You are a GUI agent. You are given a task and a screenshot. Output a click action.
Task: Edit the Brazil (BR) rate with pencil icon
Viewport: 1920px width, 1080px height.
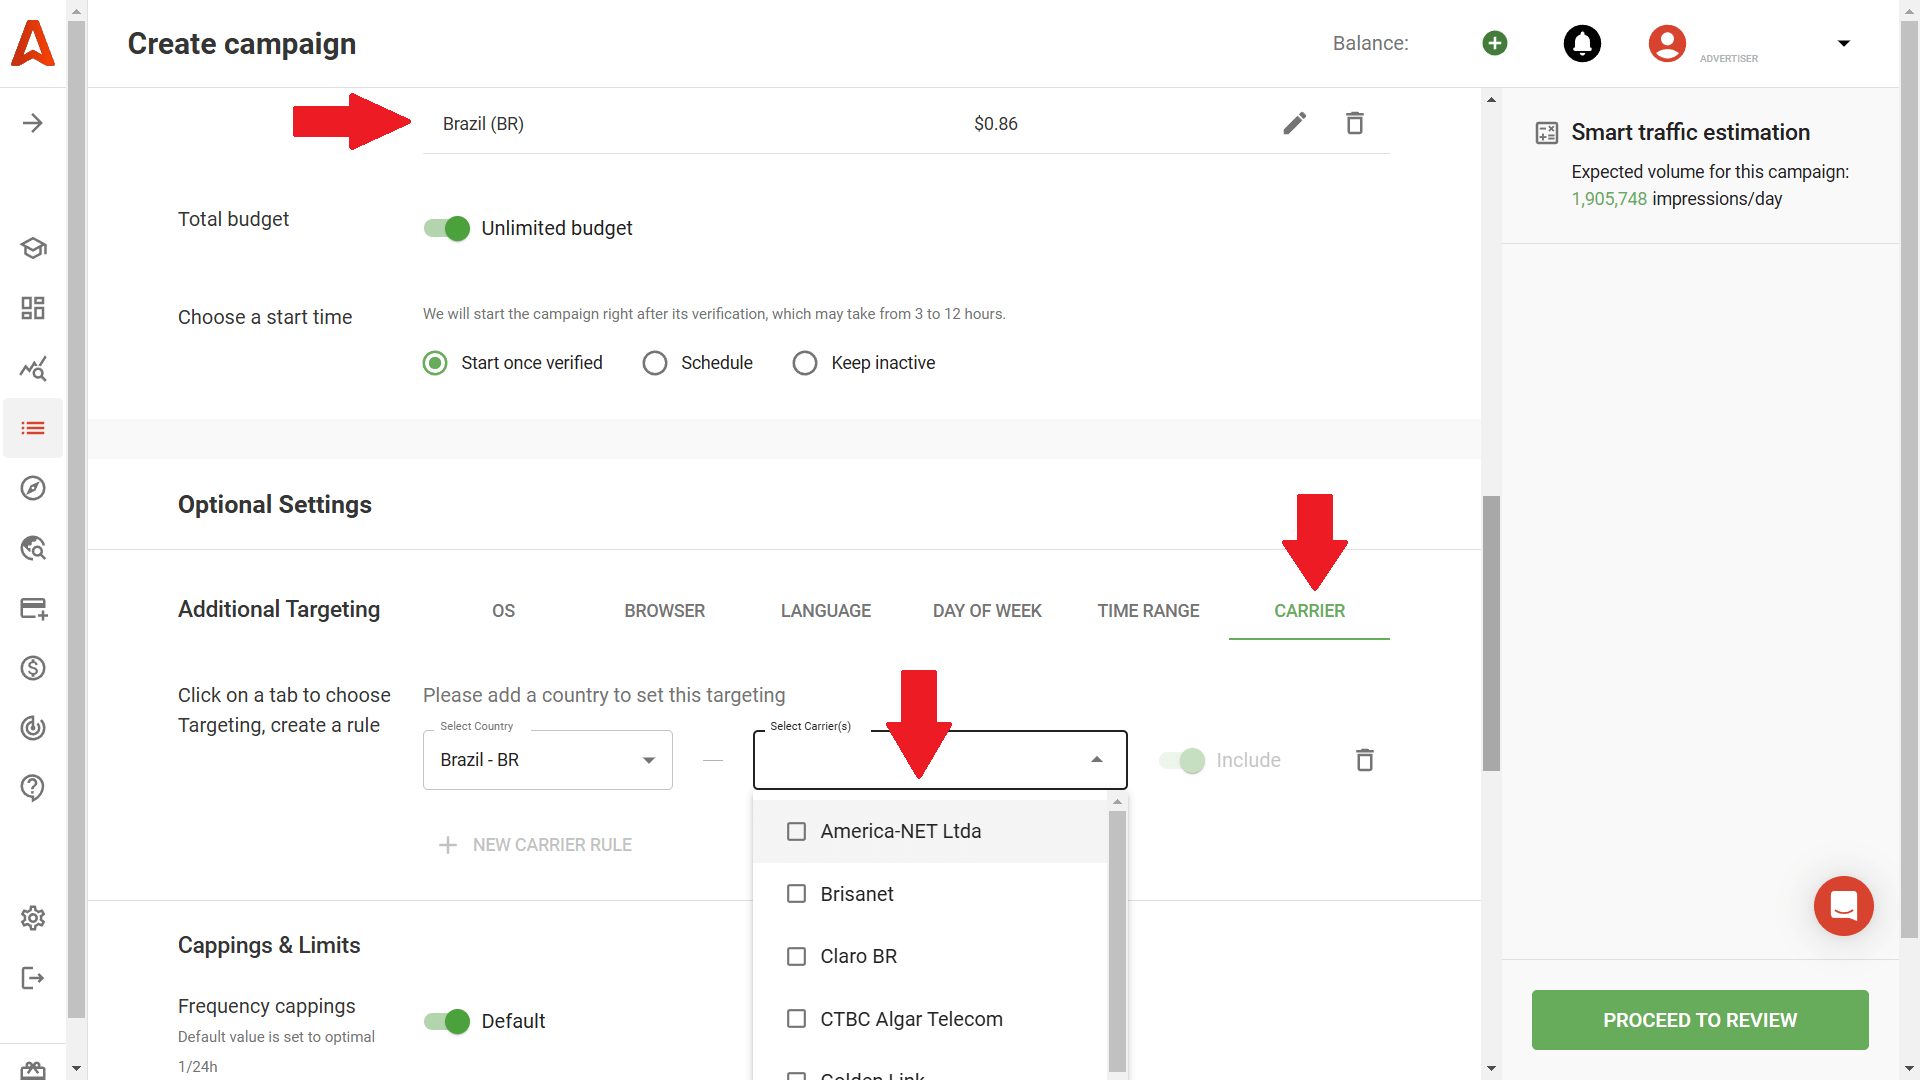[x=1294, y=122]
